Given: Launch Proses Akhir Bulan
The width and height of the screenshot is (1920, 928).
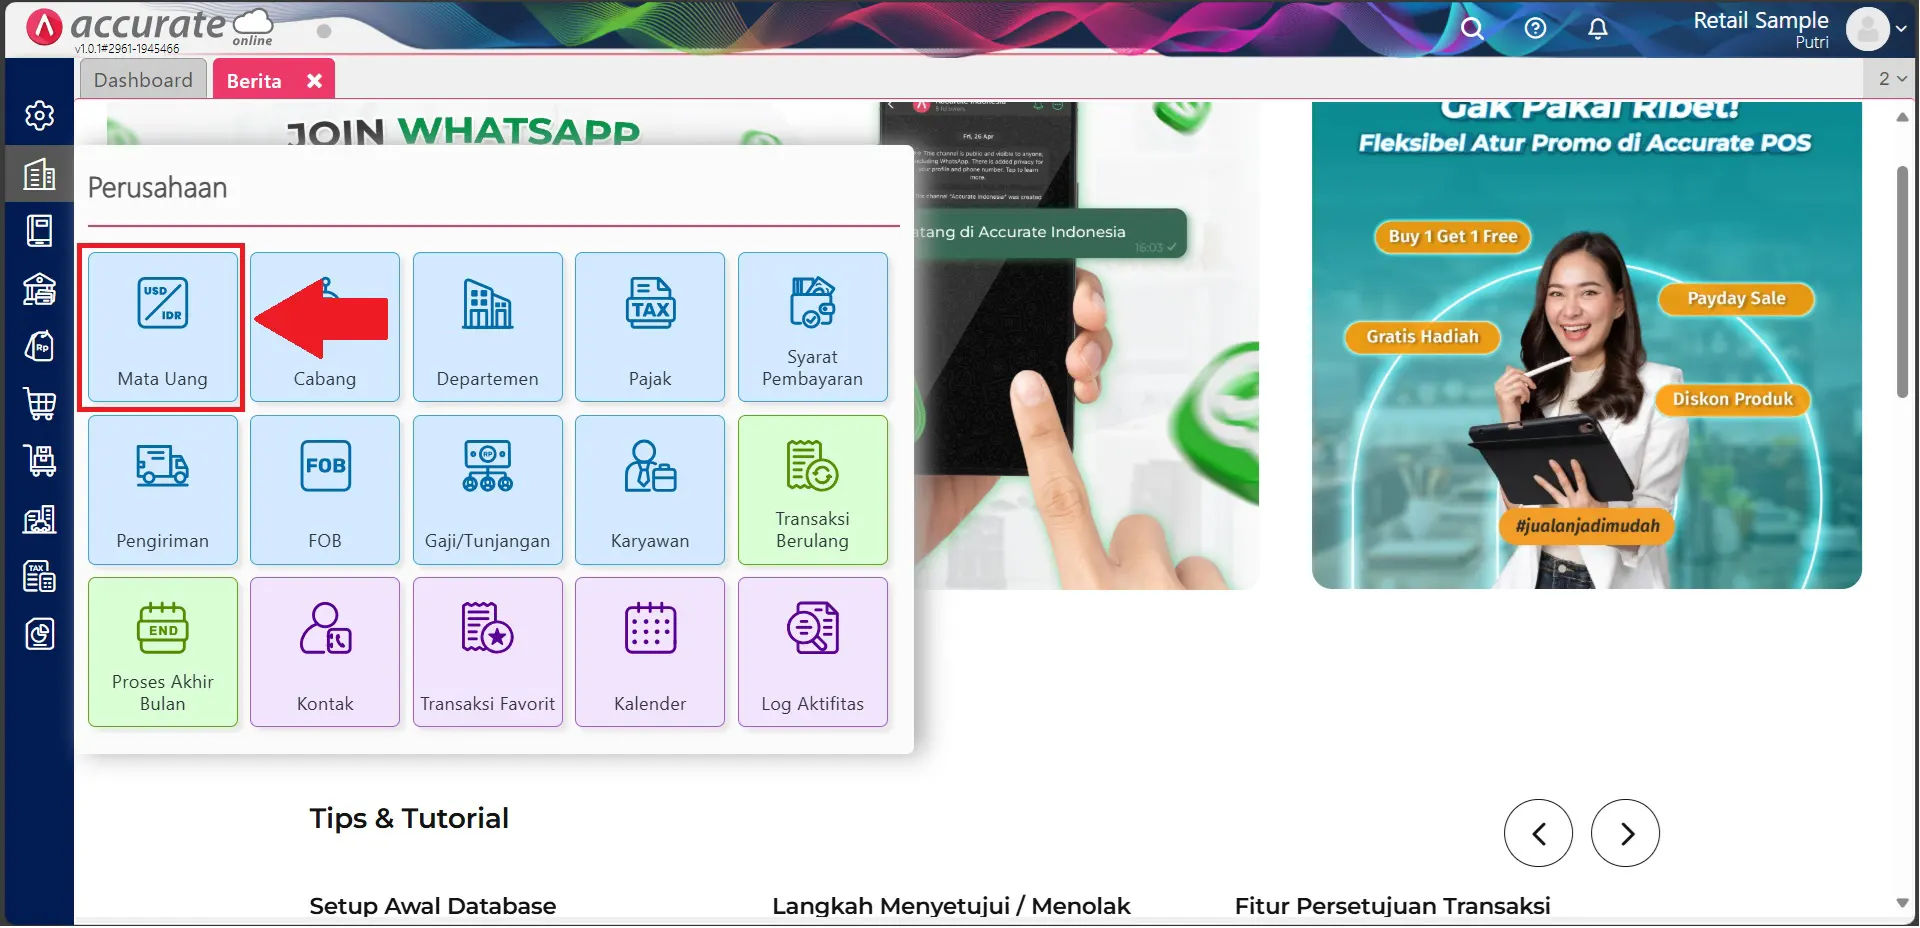Looking at the screenshot, I should [x=162, y=652].
